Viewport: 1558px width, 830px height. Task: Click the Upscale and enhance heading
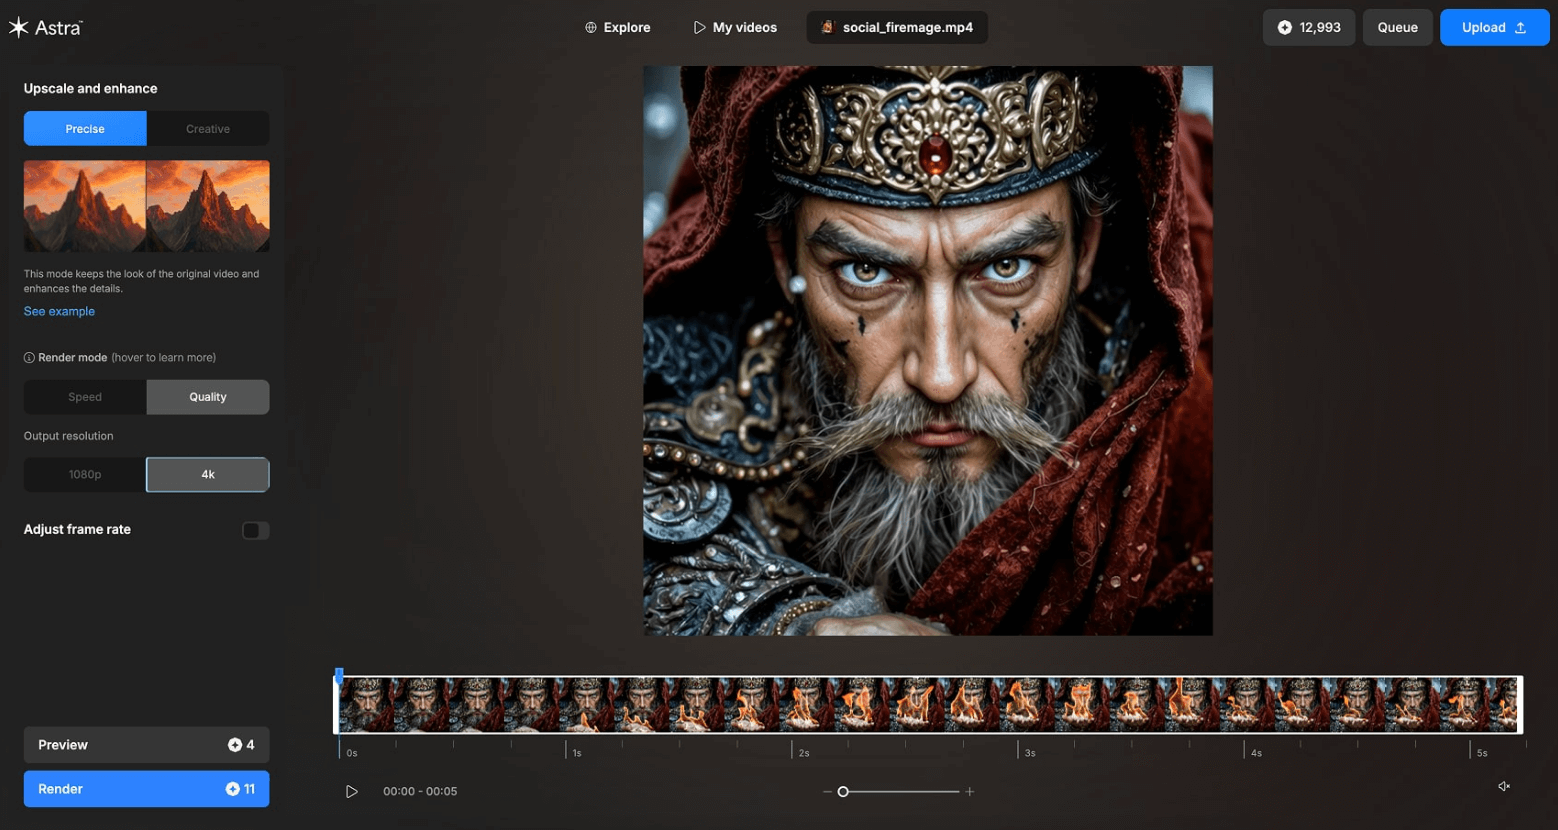click(x=90, y=88)
